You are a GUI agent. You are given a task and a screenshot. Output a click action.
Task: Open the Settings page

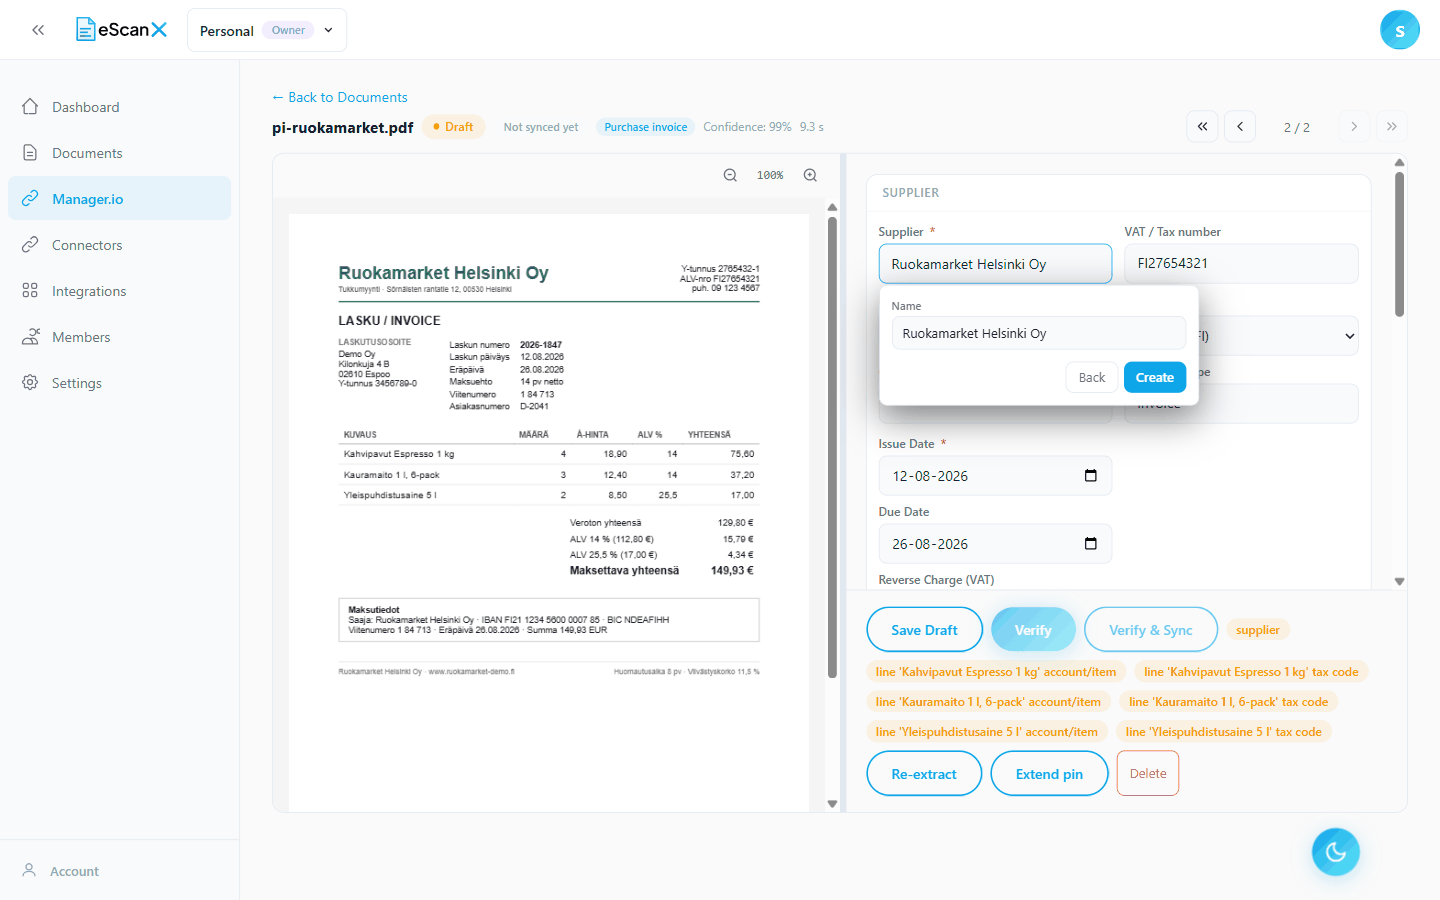point(120,383)
